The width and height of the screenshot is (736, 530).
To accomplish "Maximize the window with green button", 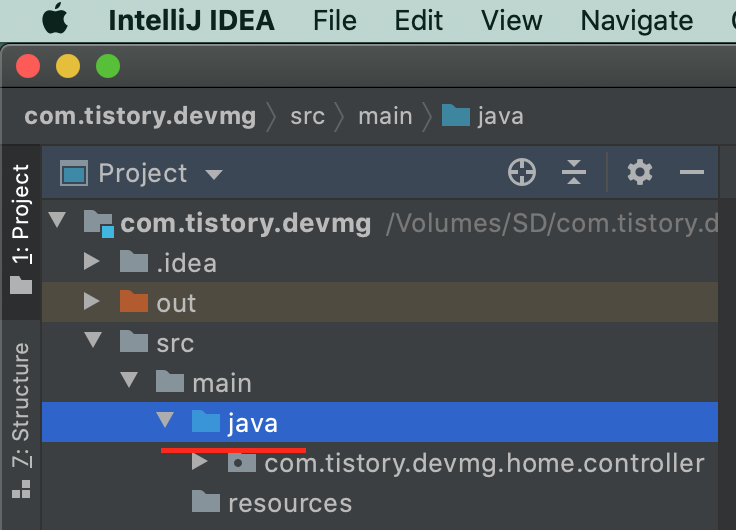I will [x=108, y=66].
